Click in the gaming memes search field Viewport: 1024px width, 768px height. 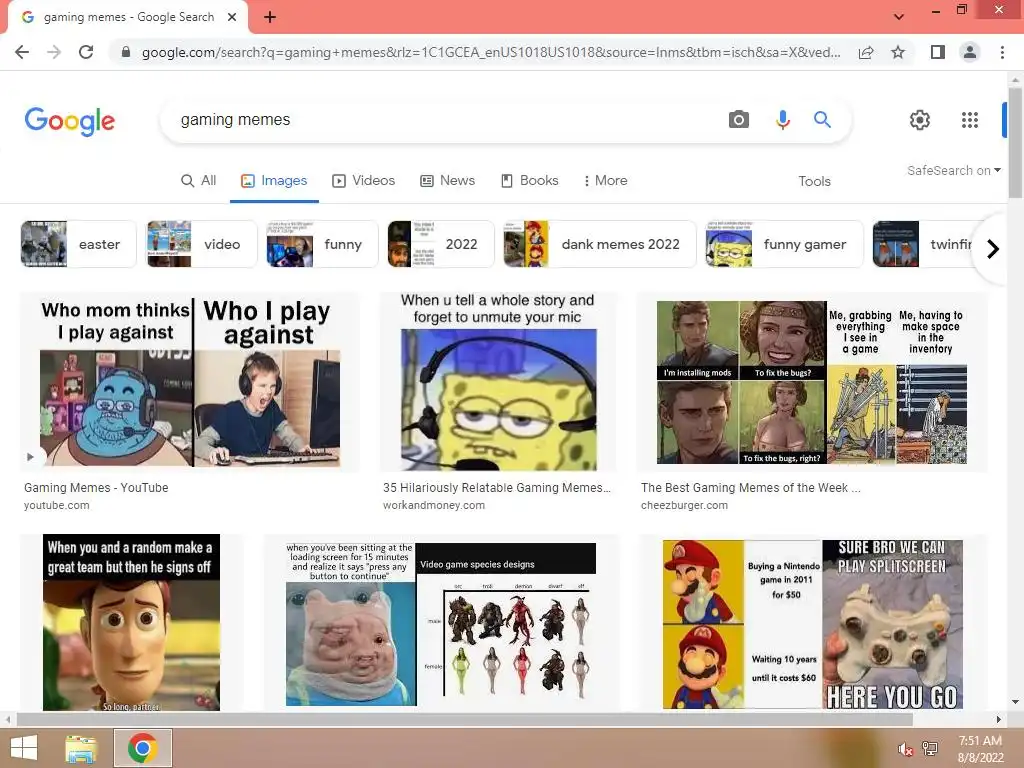[444, 120]
